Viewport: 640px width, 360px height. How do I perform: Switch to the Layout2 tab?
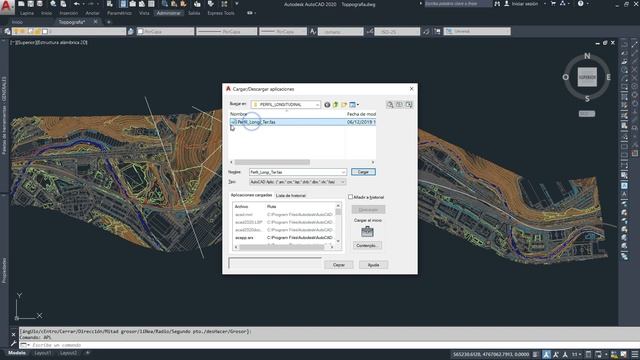[x=68, y=353]
